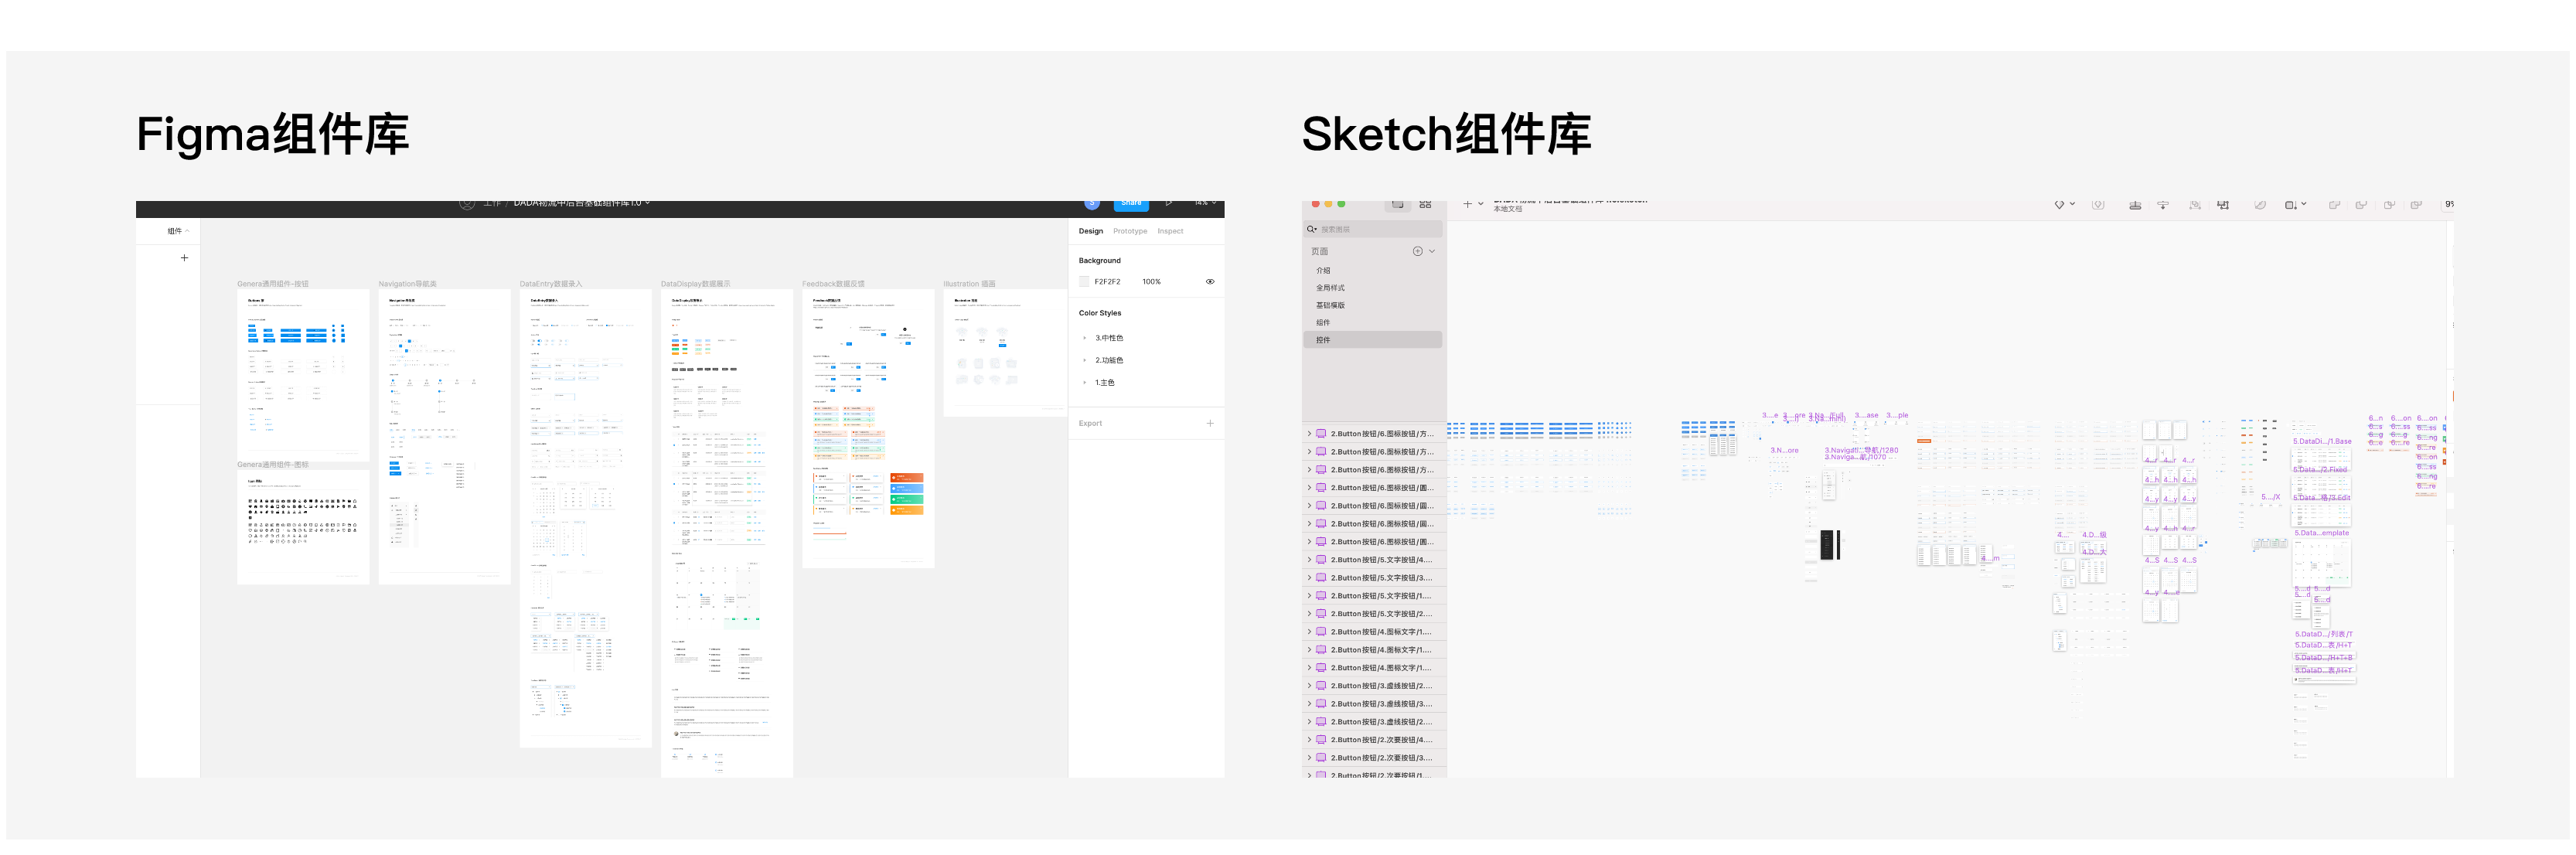Click the Sketch layer search magnifier icon
This screenshot has width=2576, height=855.
coord(1311,229)
